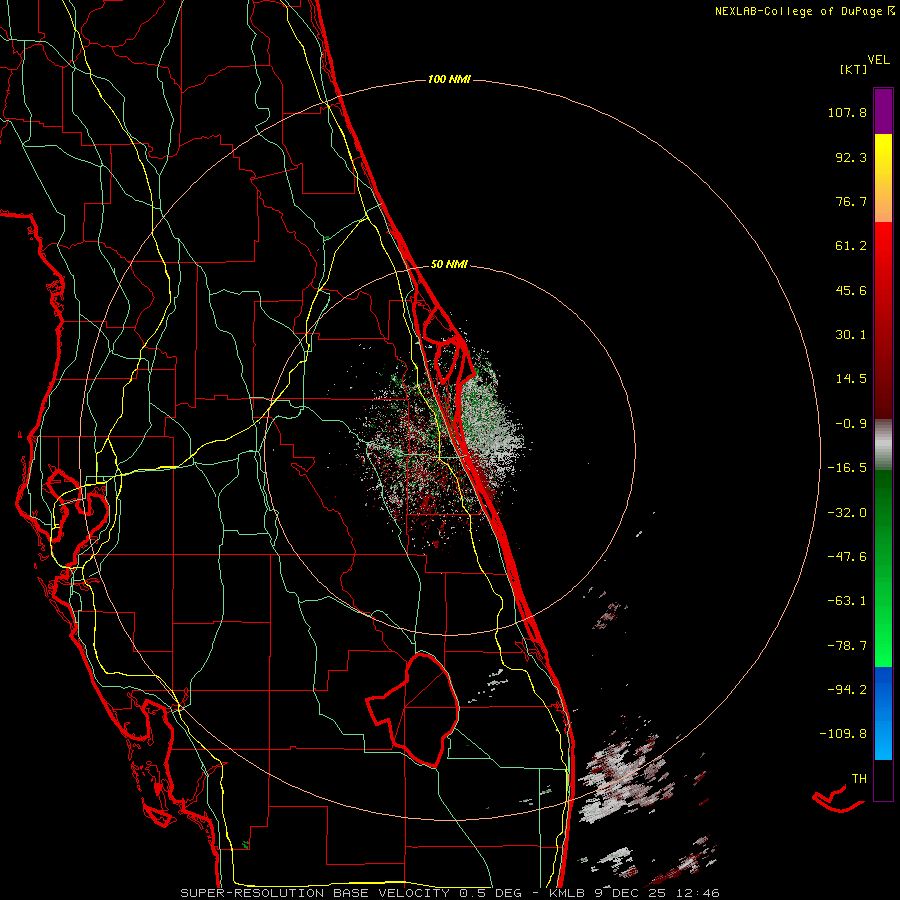Click the 30.1 velocity scale value
The height and width of the screenshot is (900, 900).
[x=851, y=335]
